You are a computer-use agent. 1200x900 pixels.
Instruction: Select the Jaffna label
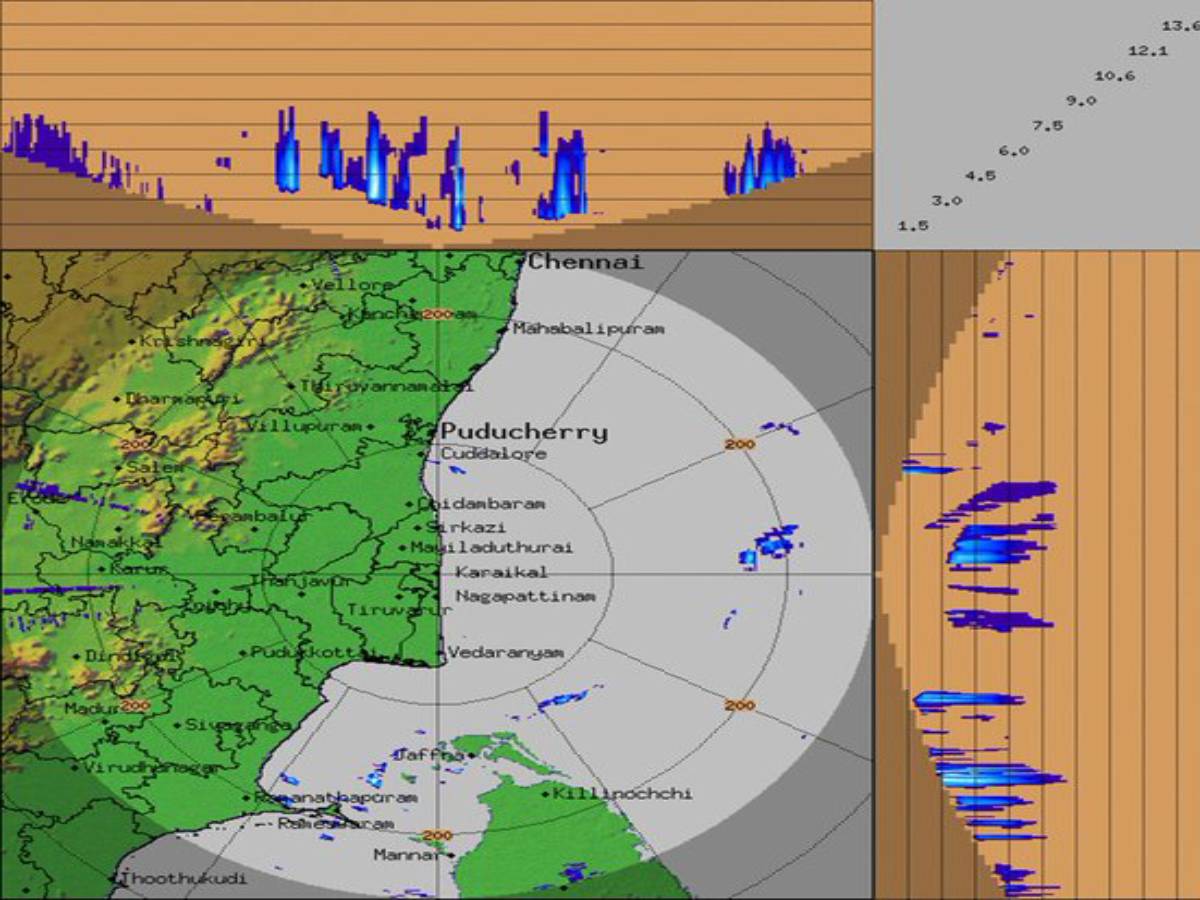pyautogui.click(x=429, y=756)
